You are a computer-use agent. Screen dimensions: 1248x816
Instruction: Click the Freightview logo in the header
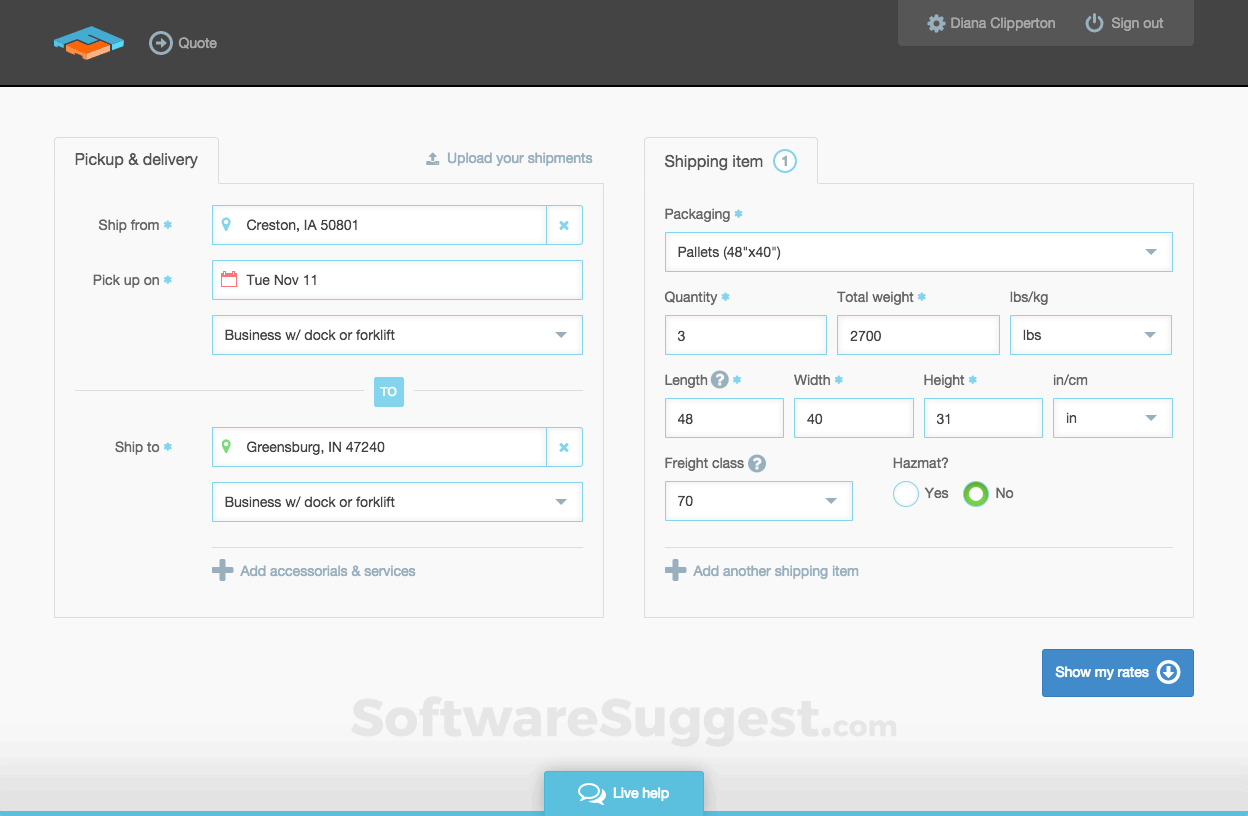click(x=88, y=42)
